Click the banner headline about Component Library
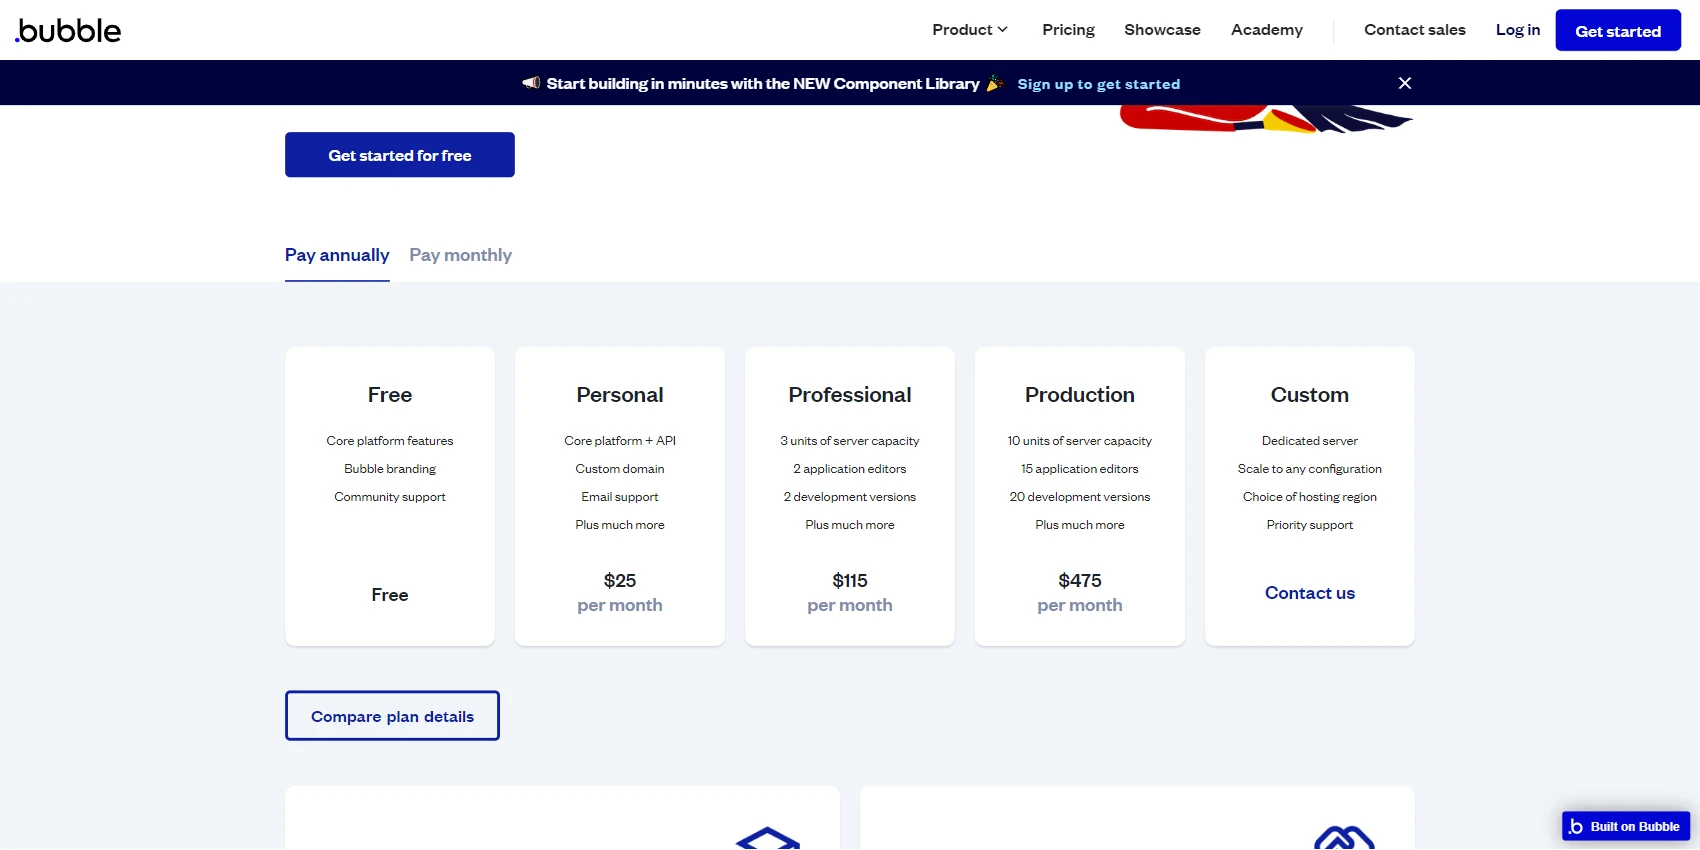This screenshot has width=1700, height=850. (x=763, y=84)
